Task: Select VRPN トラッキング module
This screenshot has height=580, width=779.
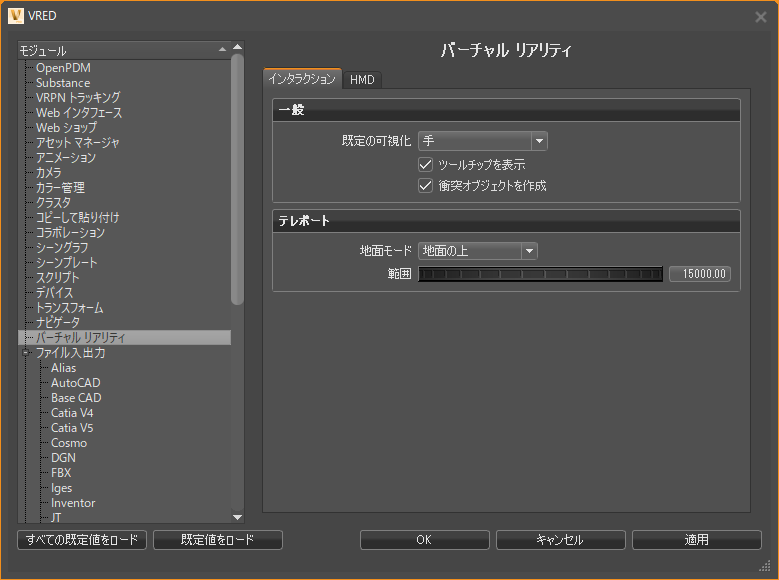Action: coord(78,97)
